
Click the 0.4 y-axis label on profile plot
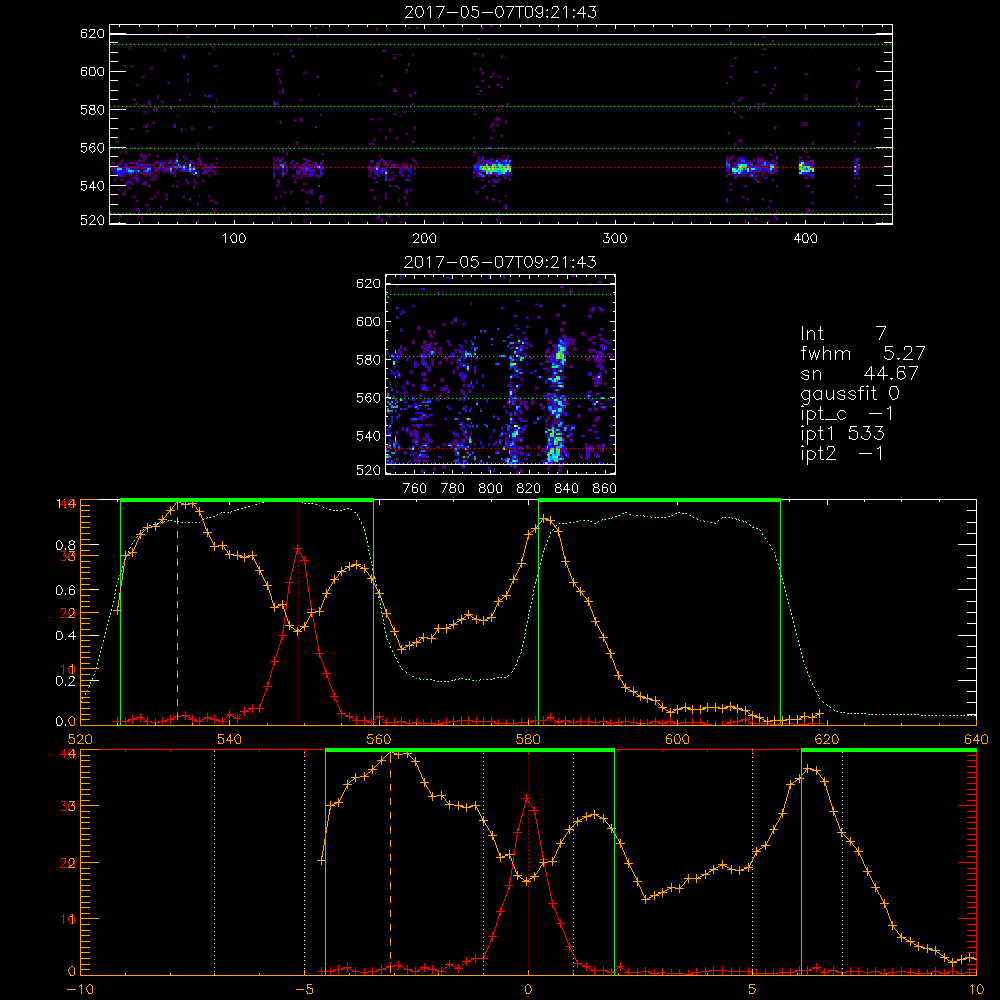66,636
